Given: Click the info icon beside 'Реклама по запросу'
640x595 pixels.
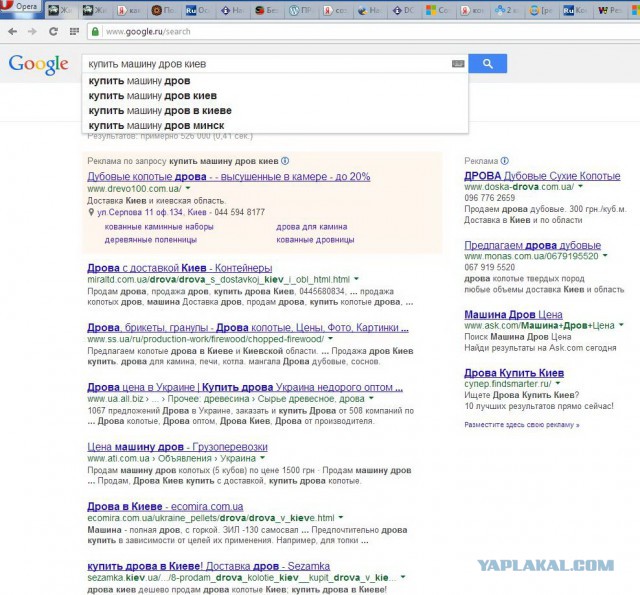Looking at the screenshot, I should click(x=285, y=161).
